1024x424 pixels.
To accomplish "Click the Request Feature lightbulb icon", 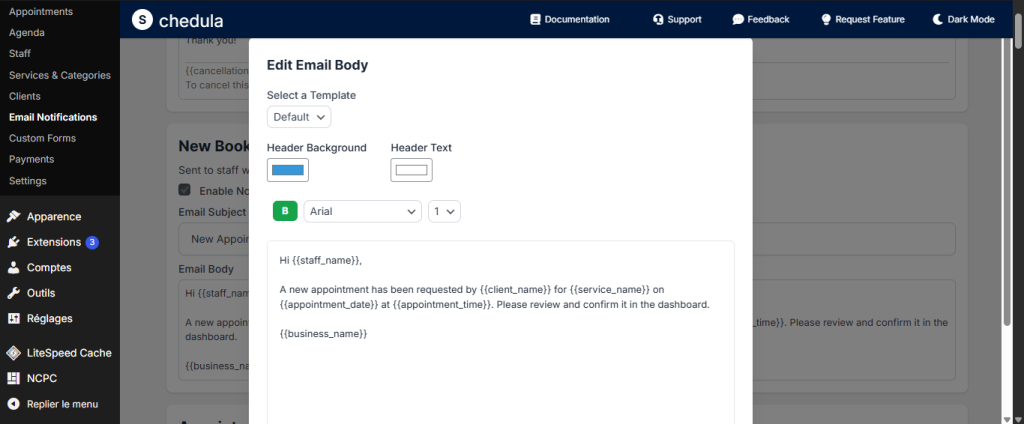I will (x=826, y=19).
